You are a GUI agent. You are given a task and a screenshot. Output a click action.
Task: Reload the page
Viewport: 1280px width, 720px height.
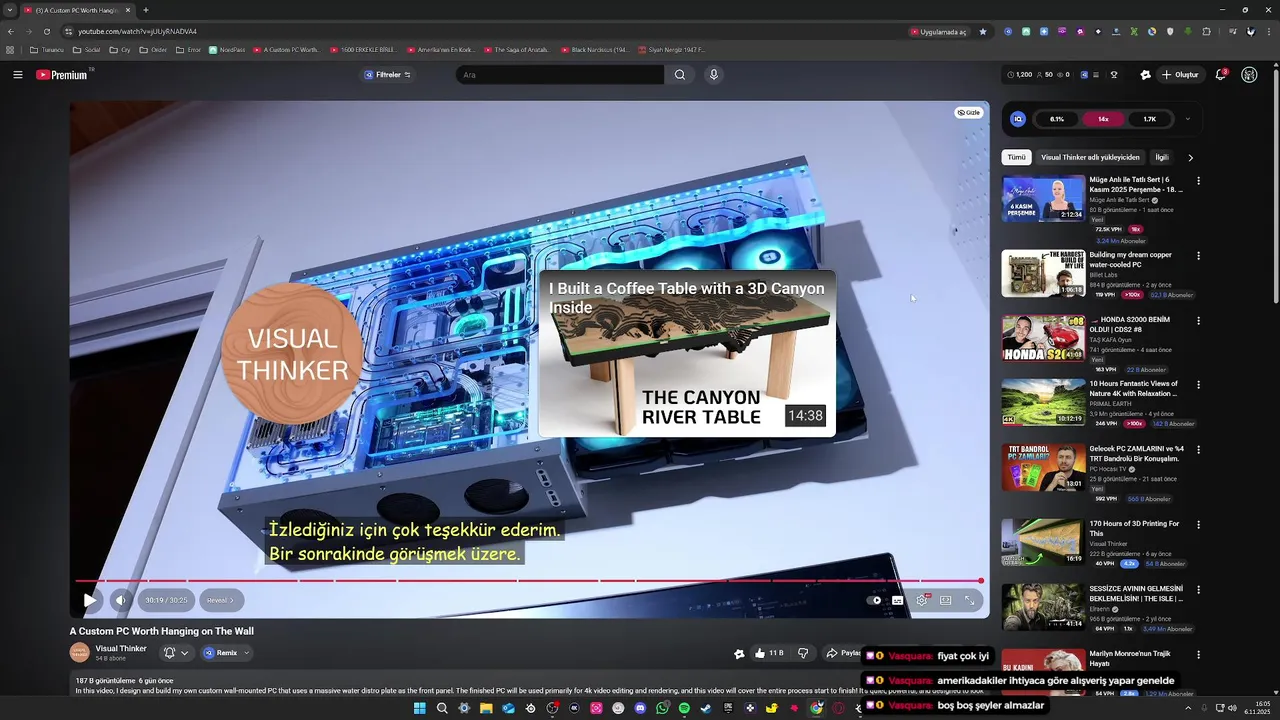point(46,32)
